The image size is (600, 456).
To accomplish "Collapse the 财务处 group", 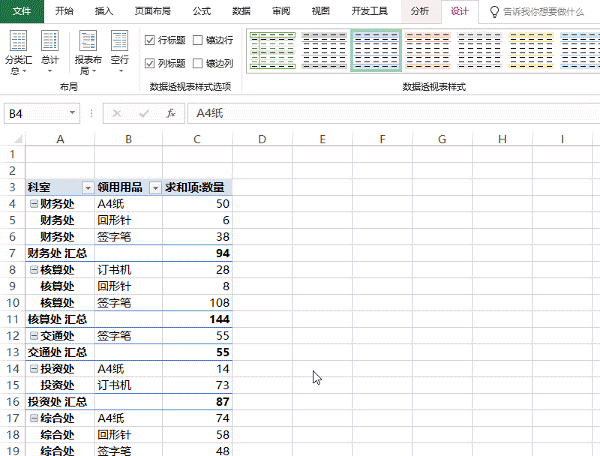I will tap(34, 204).
